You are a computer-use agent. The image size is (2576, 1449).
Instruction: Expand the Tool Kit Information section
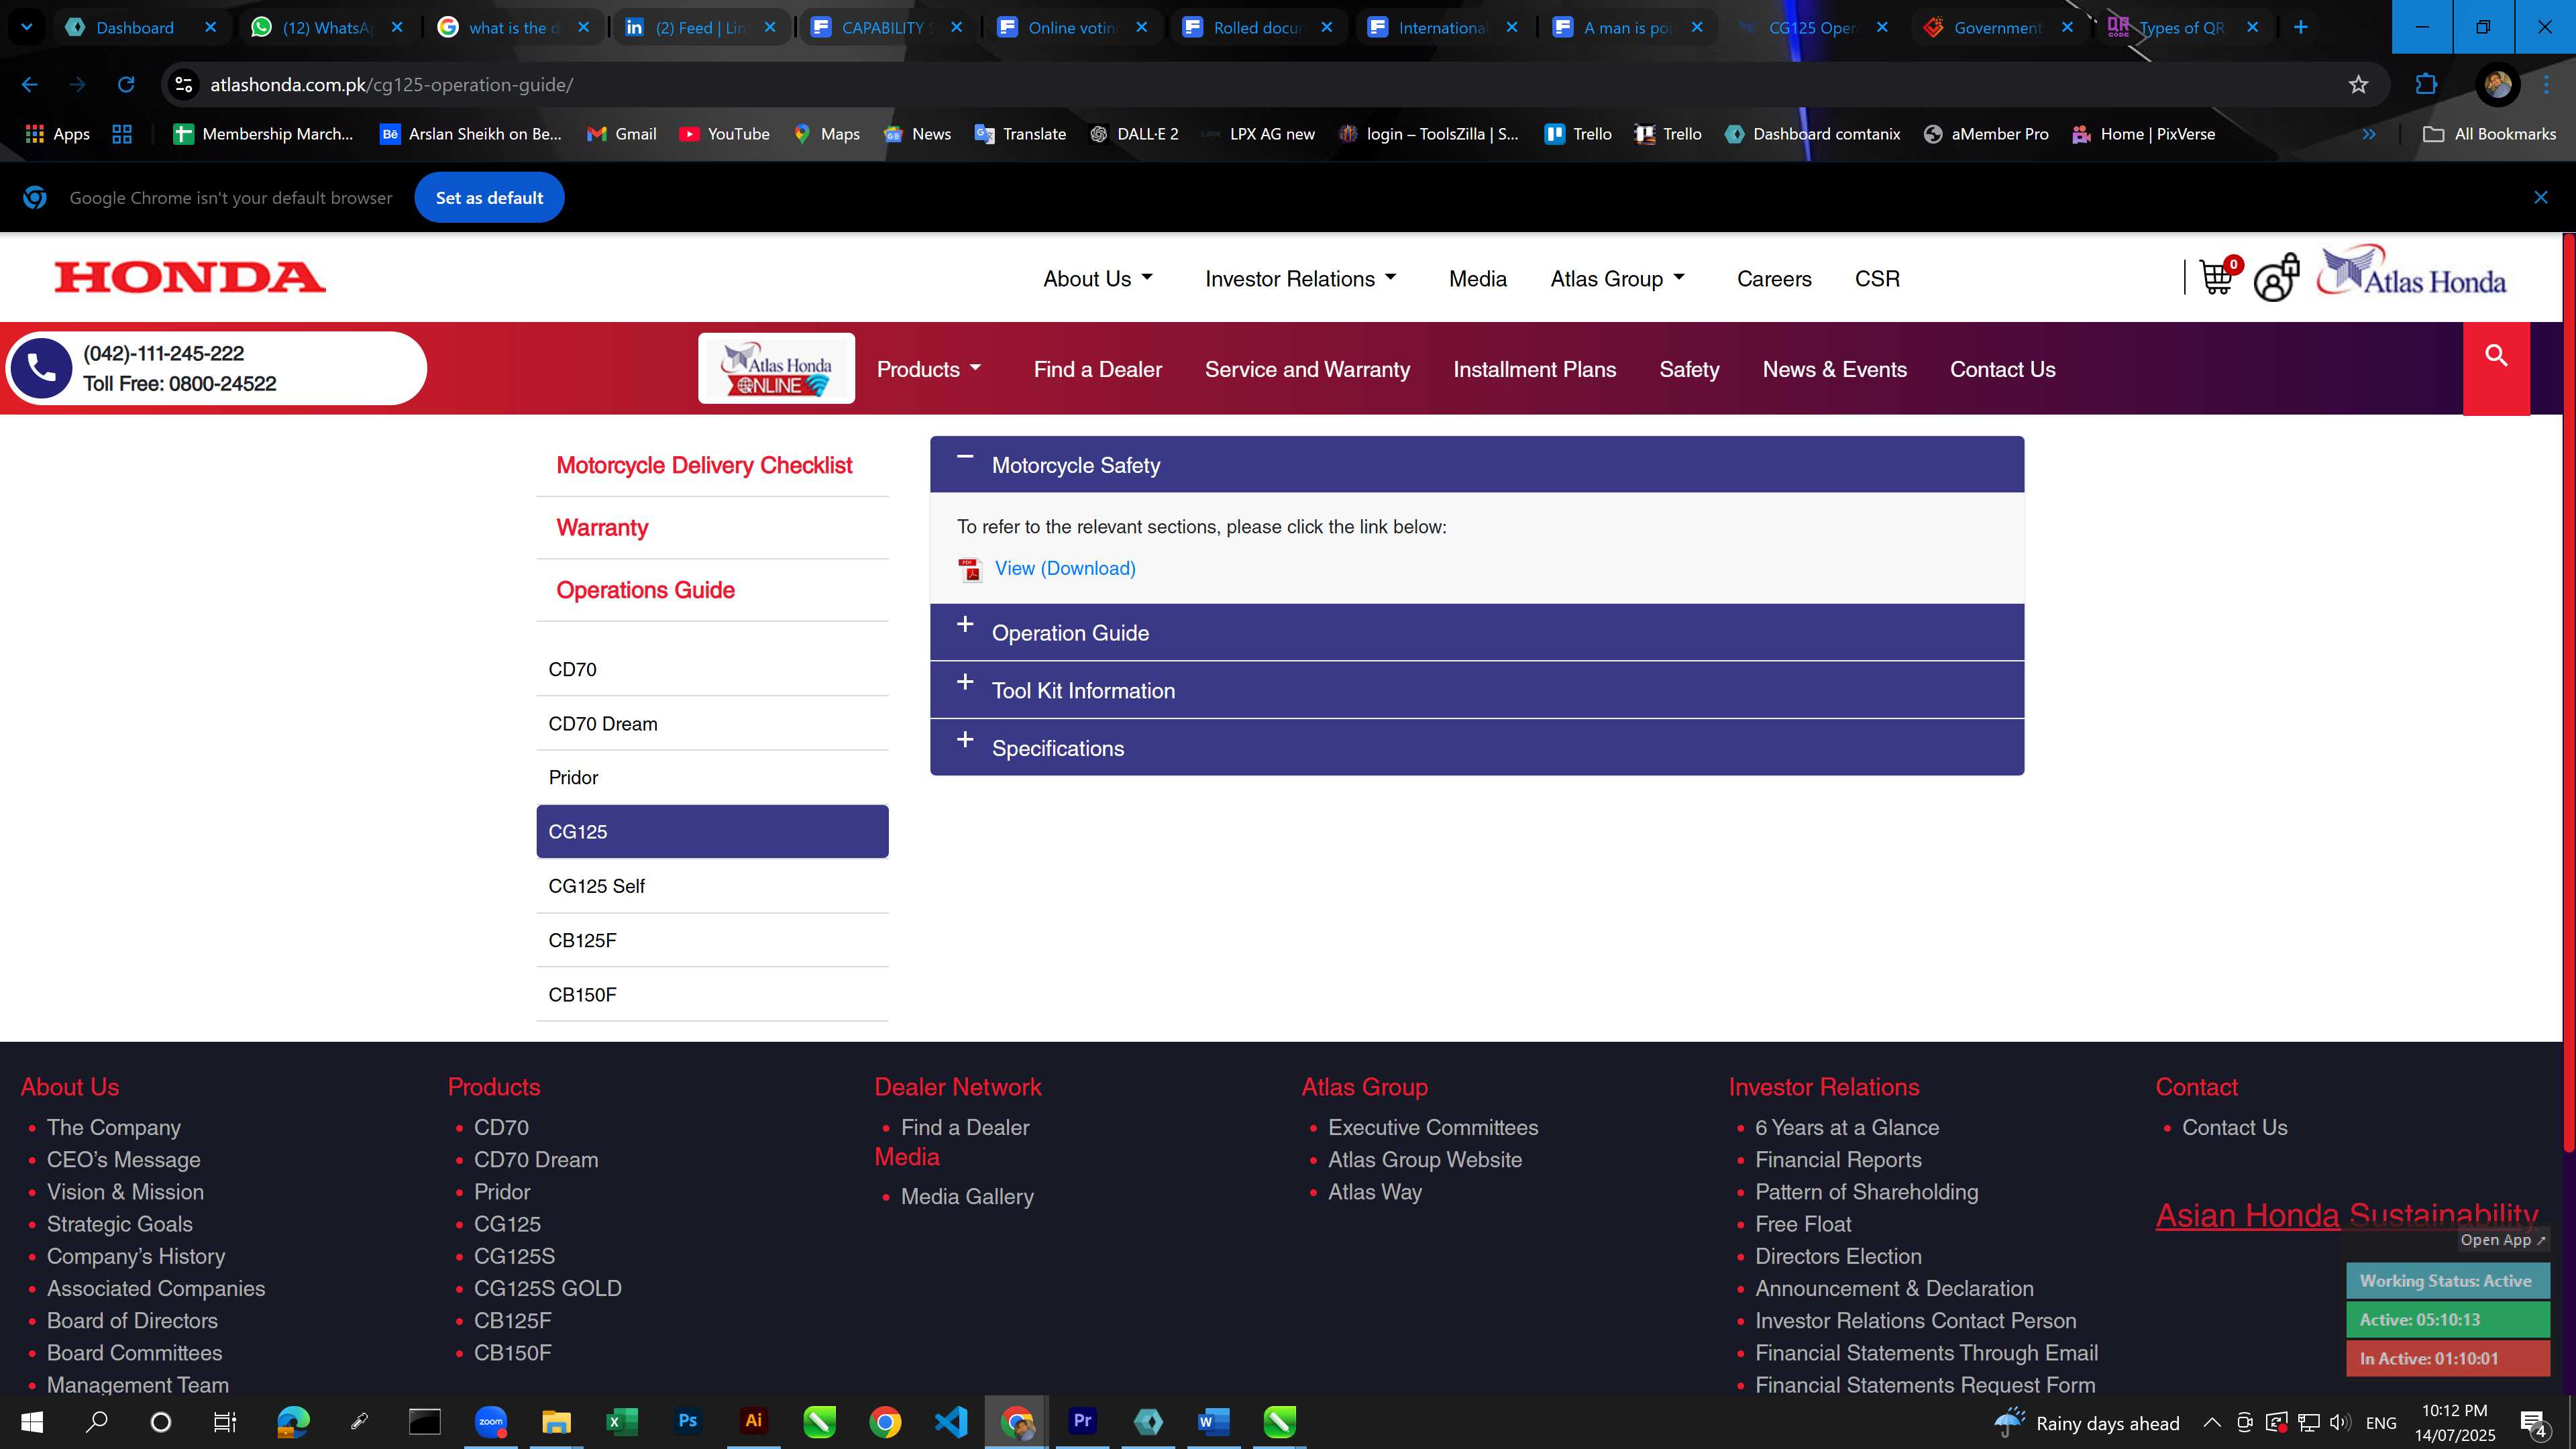click(x=1476, y=690)
